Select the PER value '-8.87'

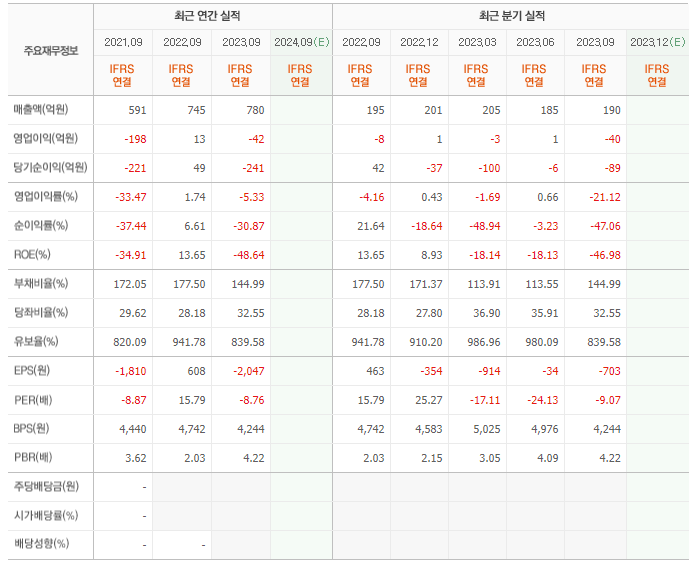click(x=134, y=400)
